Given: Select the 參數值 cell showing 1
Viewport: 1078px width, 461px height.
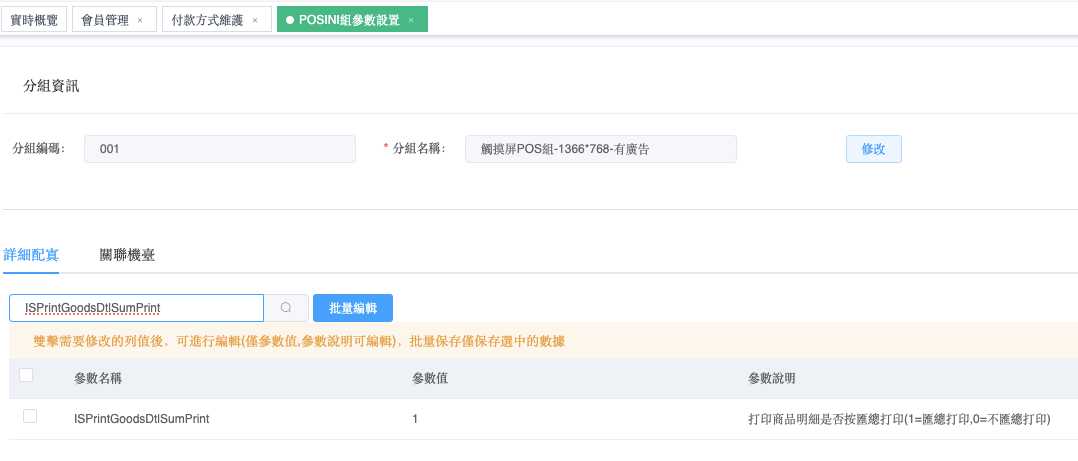Looking at the screenshot, I should [415, 419].
